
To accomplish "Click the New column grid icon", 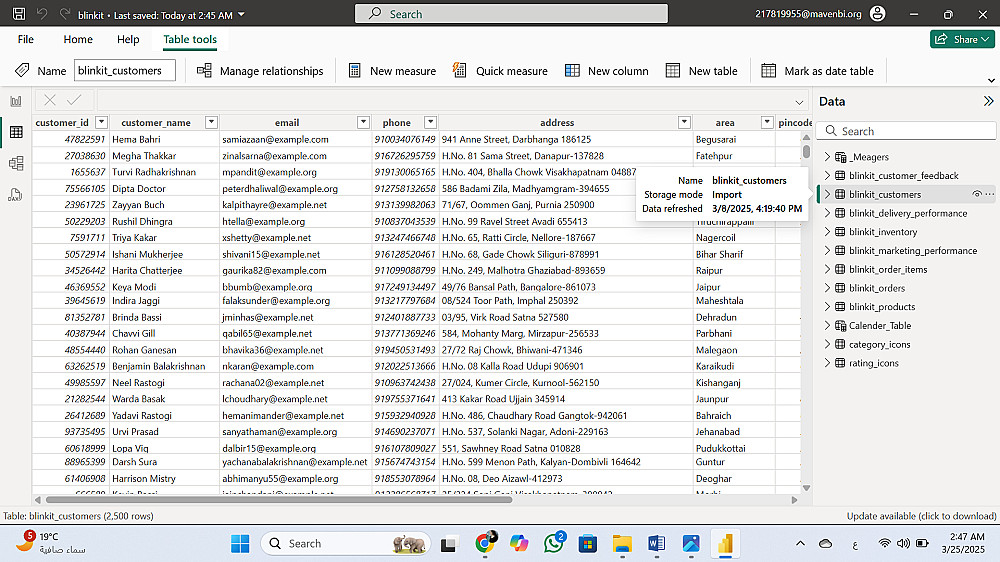I will 572,70.
